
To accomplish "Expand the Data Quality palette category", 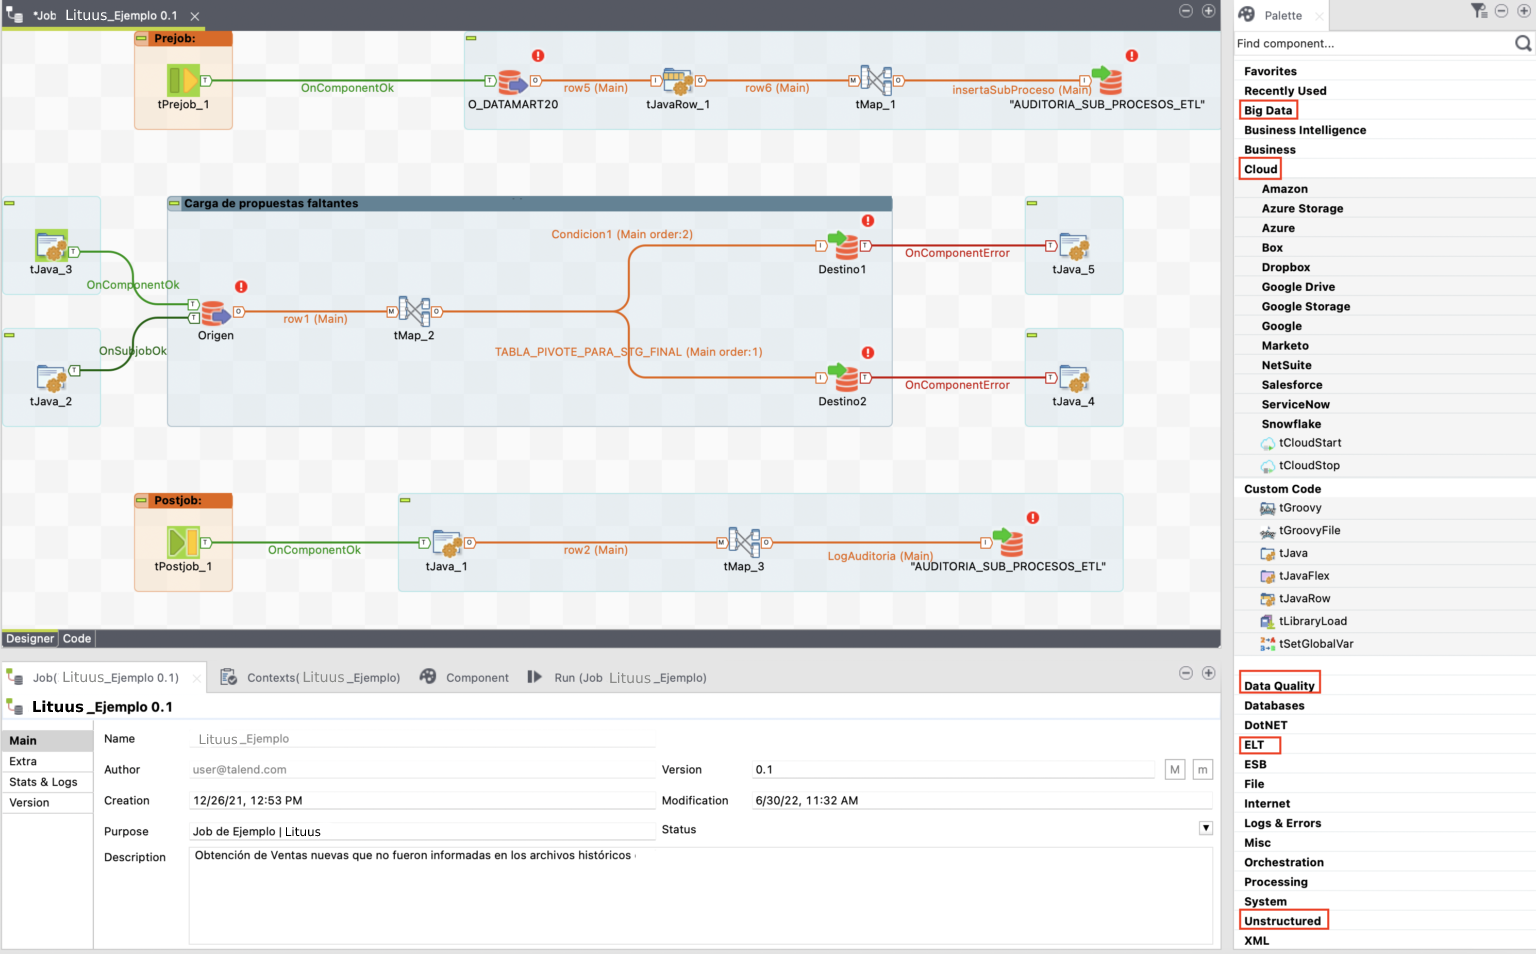I will click(x=1279, y=686).
